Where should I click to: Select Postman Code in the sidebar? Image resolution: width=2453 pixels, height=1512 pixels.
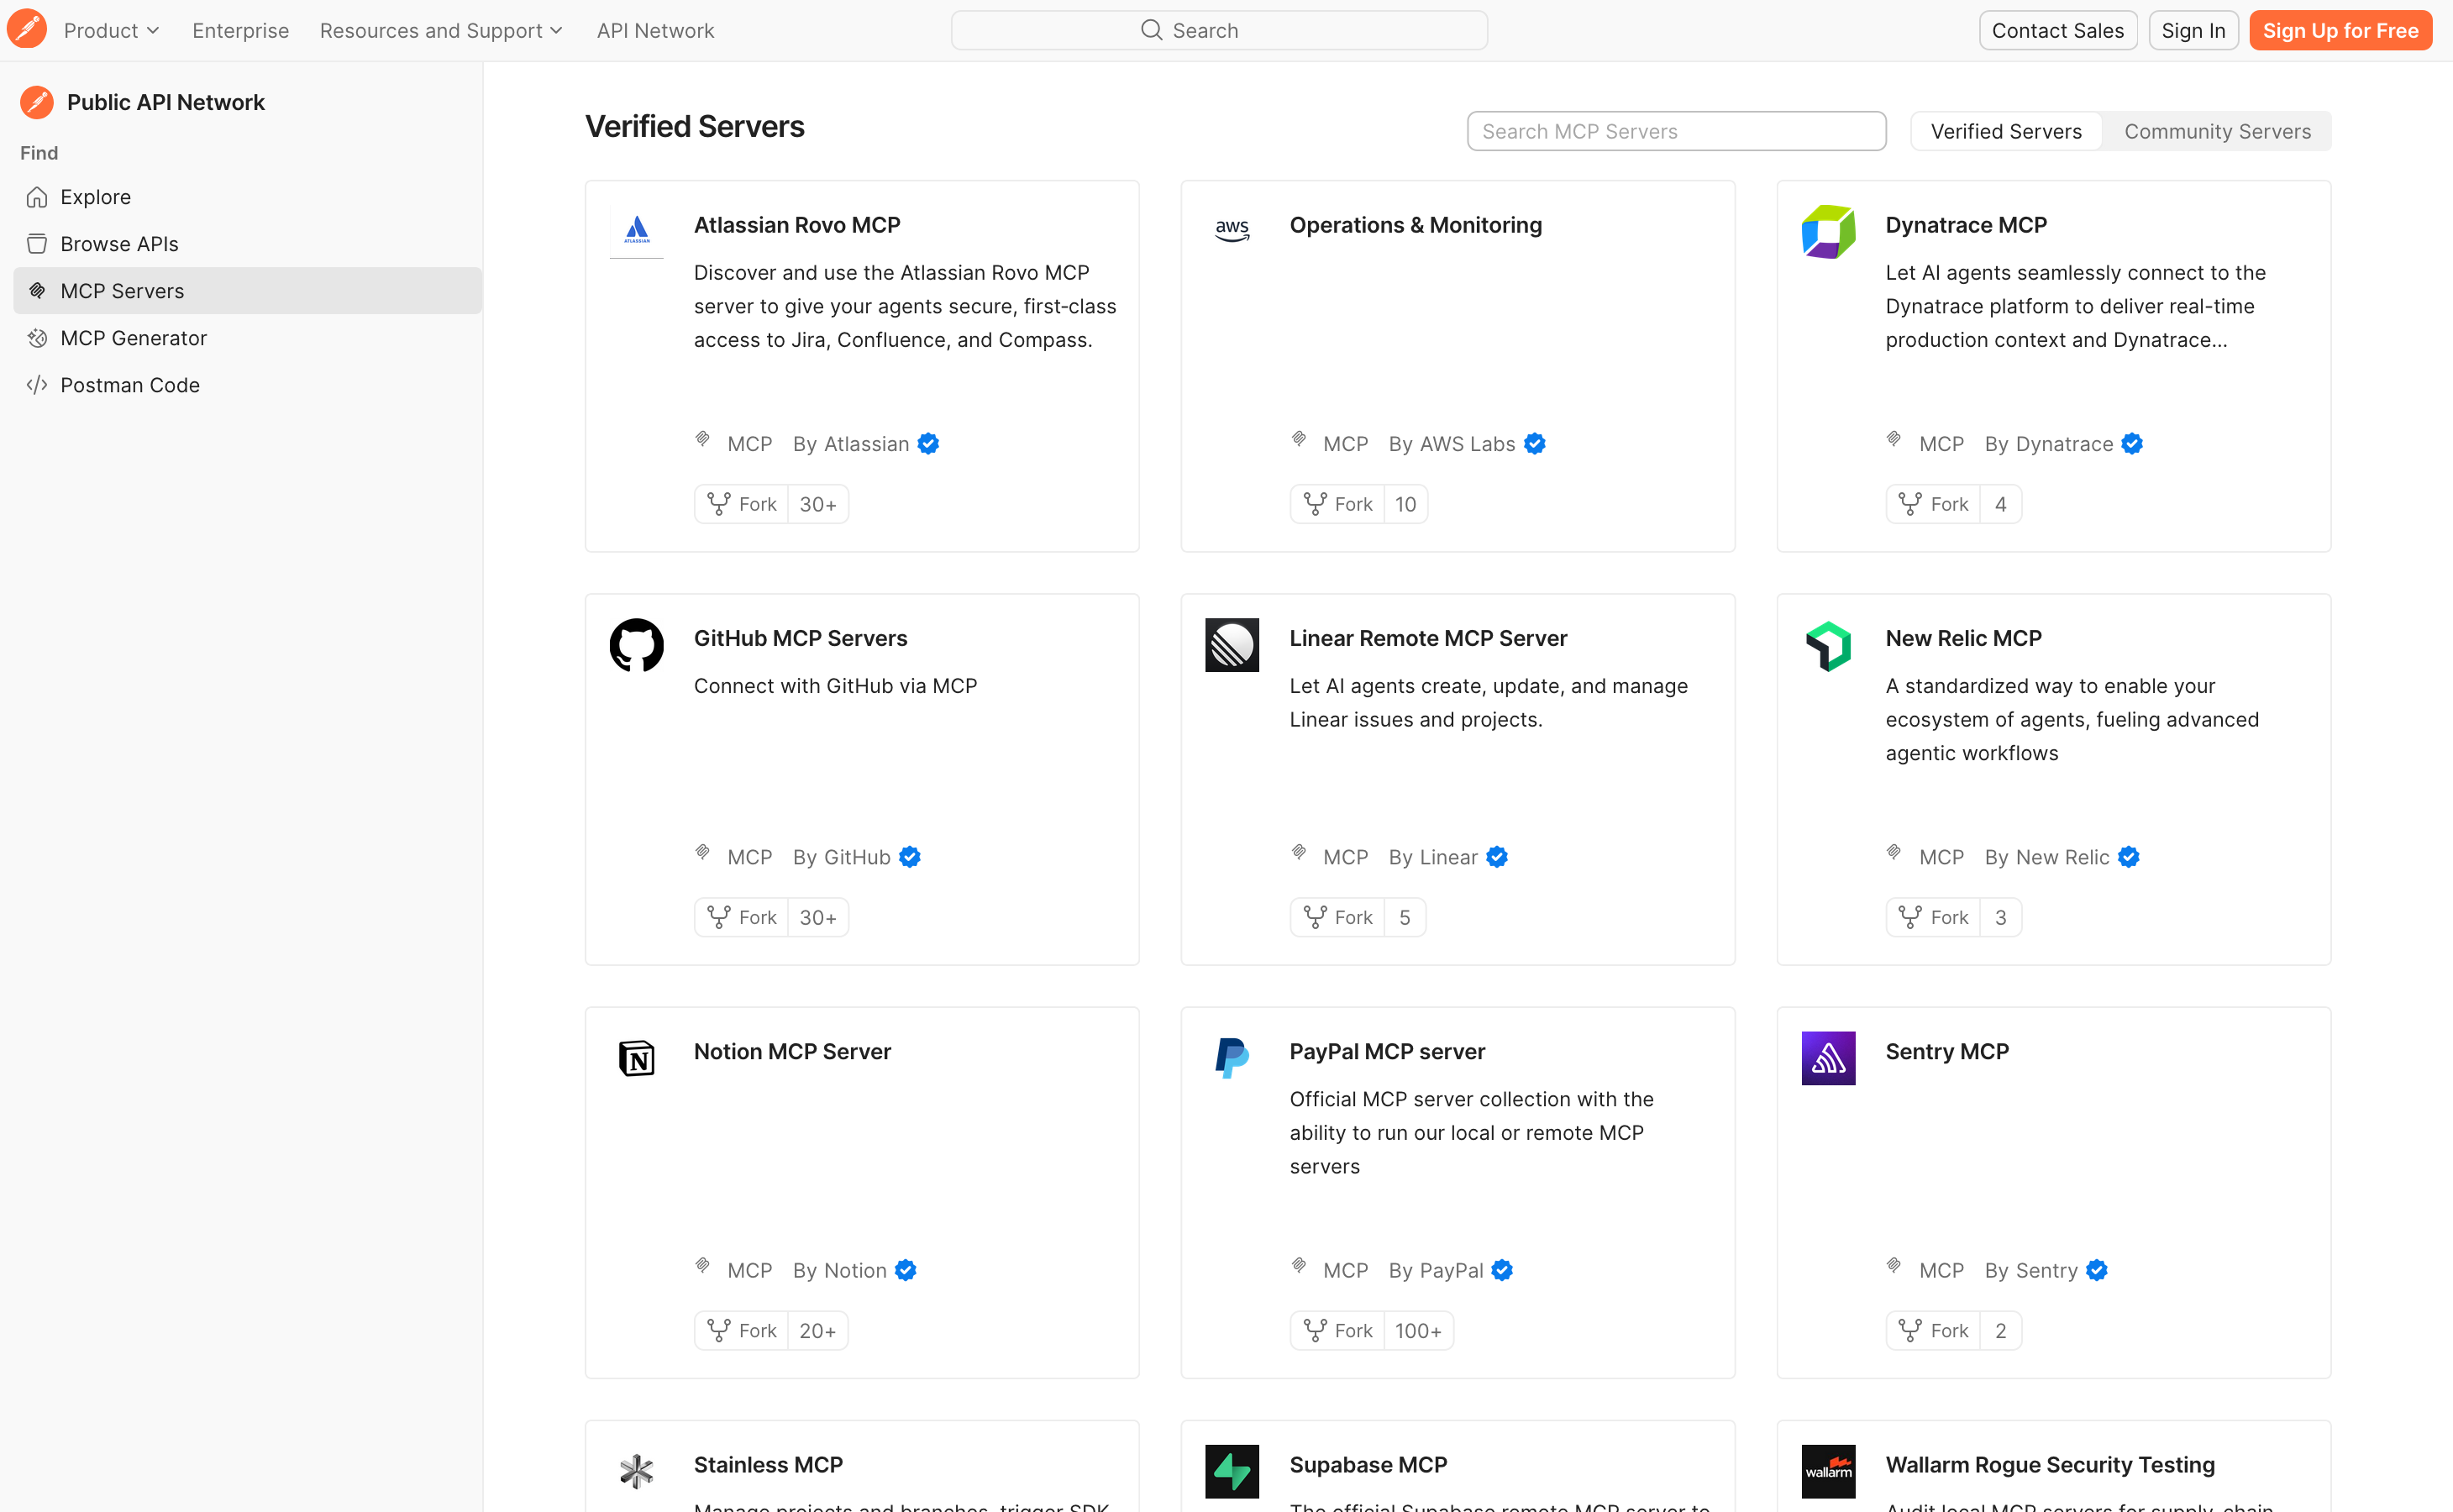click(x=248, y=385)
